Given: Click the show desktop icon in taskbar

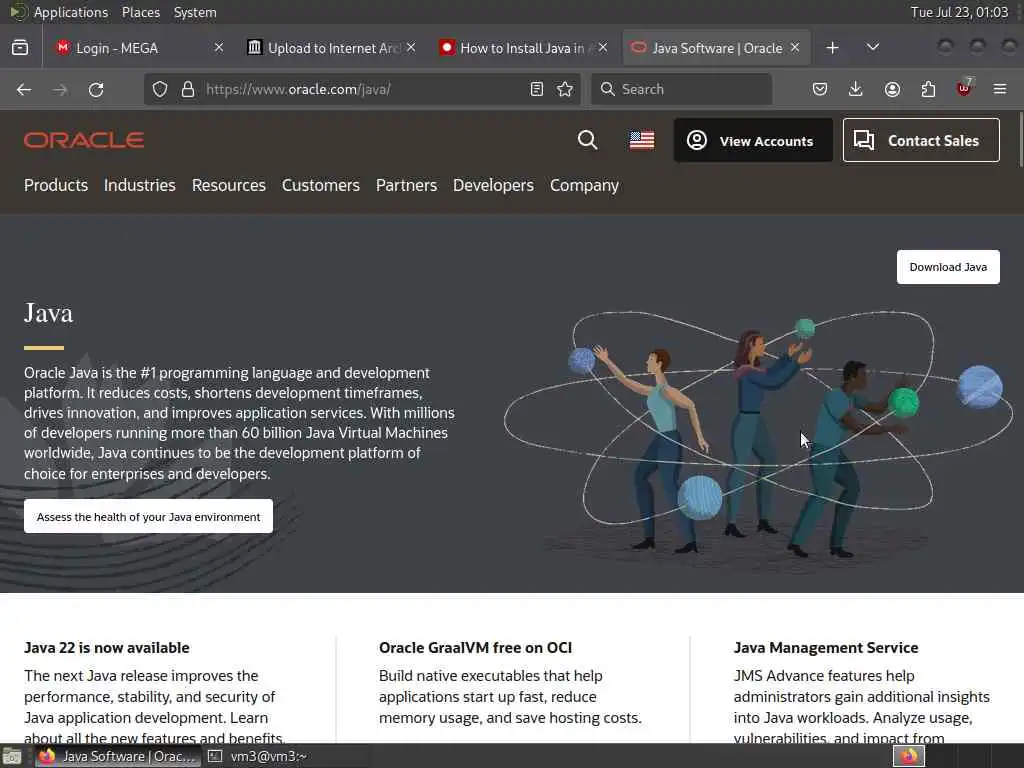Looking at the screenshot, I should tap(12, 756).
